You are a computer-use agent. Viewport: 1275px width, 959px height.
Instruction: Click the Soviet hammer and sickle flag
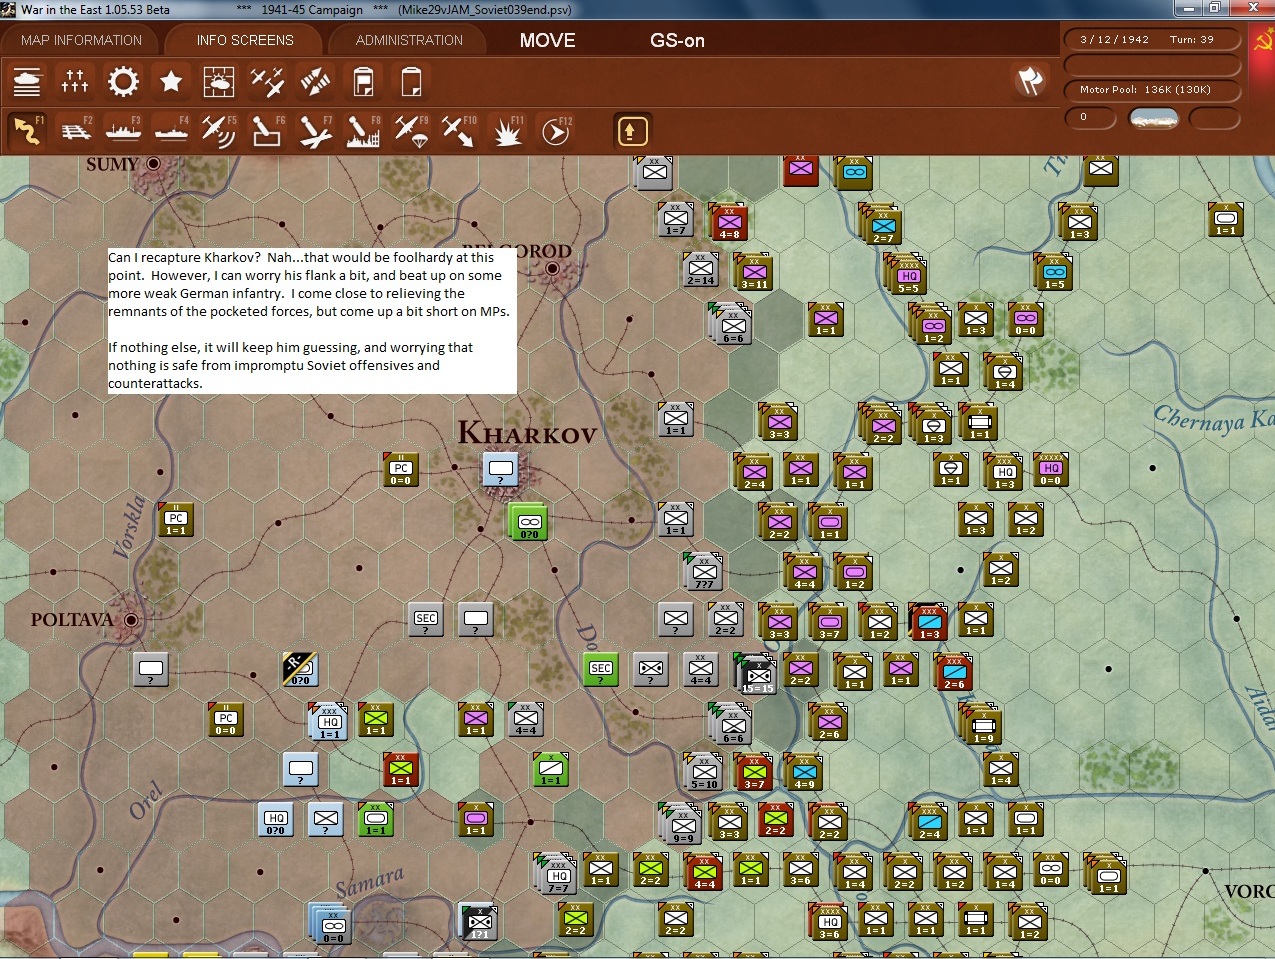coord(1264,40)
